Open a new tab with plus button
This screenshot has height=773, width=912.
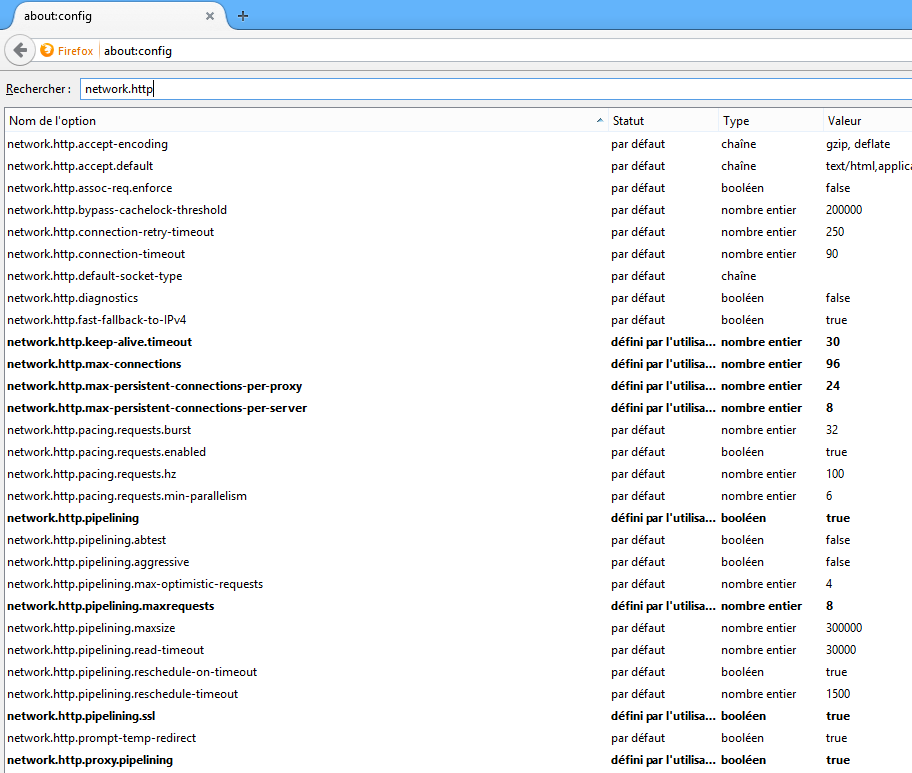coord(243,16)
